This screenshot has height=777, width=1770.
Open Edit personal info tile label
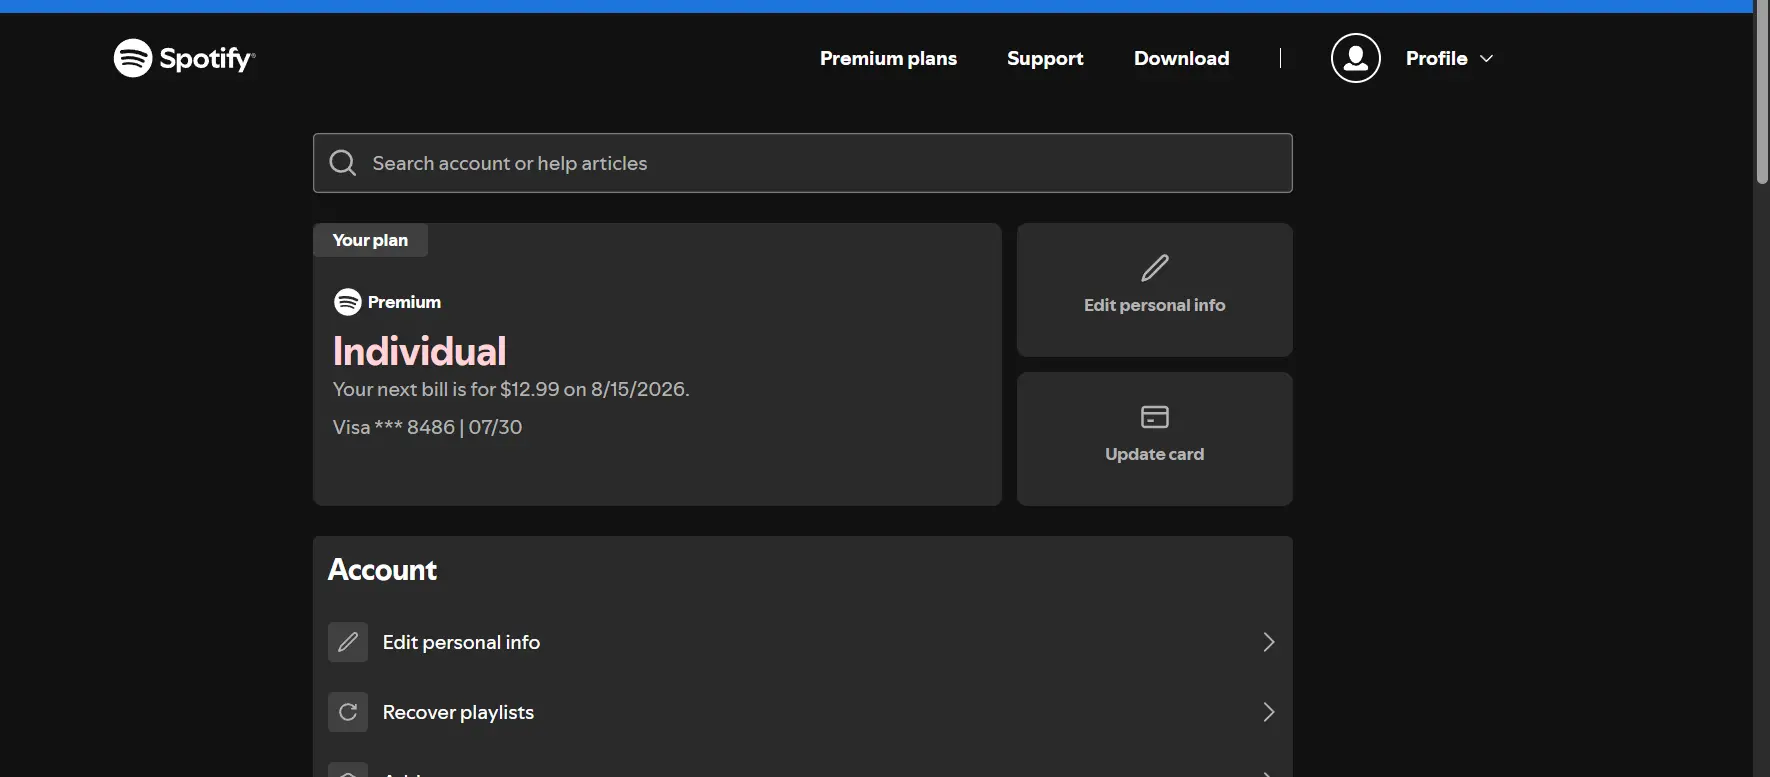(x=1155, y=305)
